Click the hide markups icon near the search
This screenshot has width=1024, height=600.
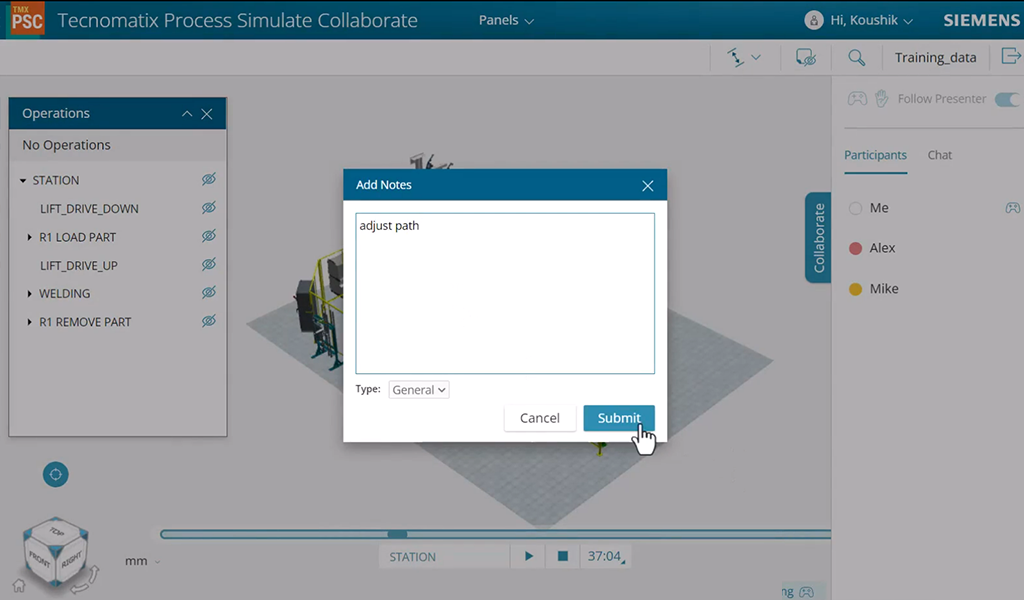(x=806, y=57)
